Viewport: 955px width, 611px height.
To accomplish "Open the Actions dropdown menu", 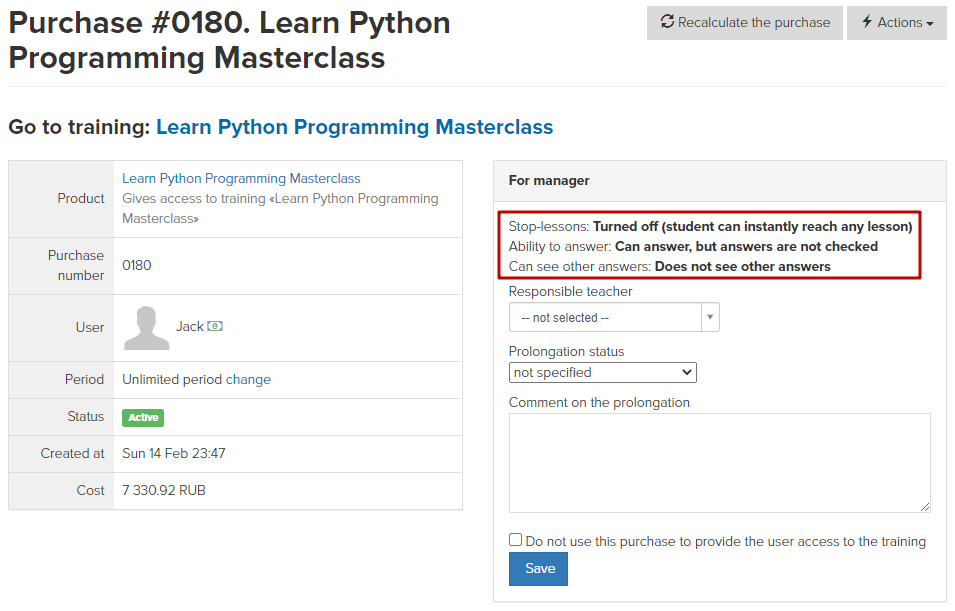I will [897, 23].
